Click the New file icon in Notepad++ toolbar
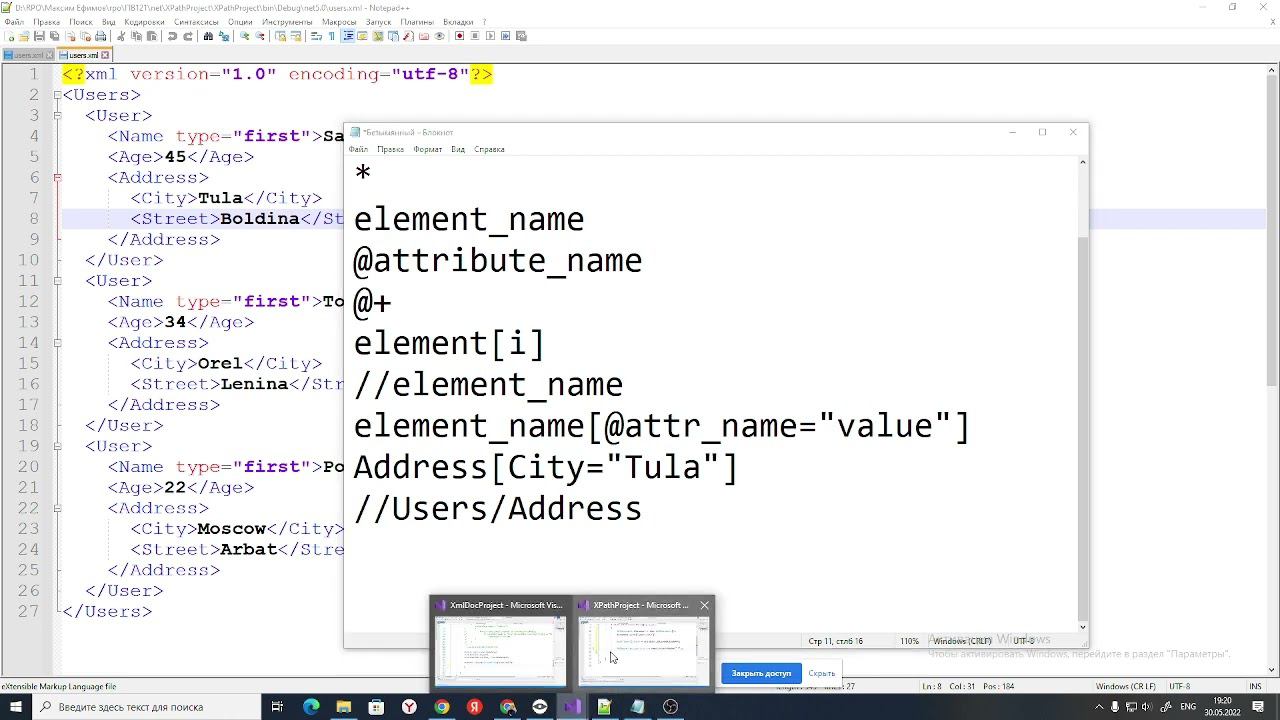1280x720 pixels. tap(9, 36)
